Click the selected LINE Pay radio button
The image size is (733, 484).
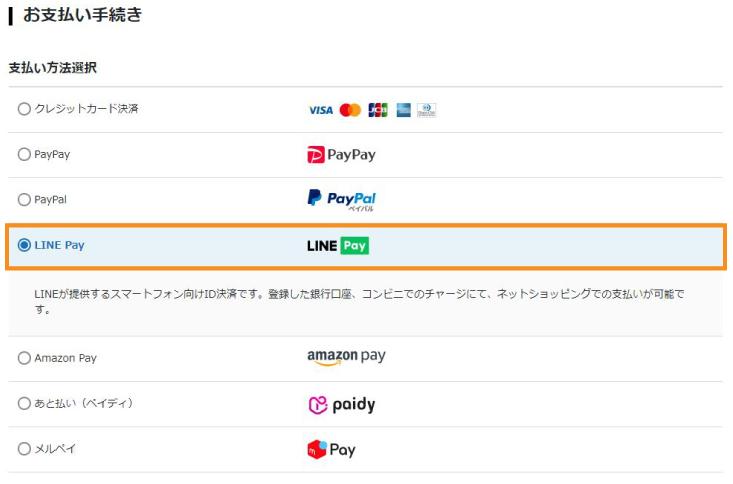click(x=24, y=245)
